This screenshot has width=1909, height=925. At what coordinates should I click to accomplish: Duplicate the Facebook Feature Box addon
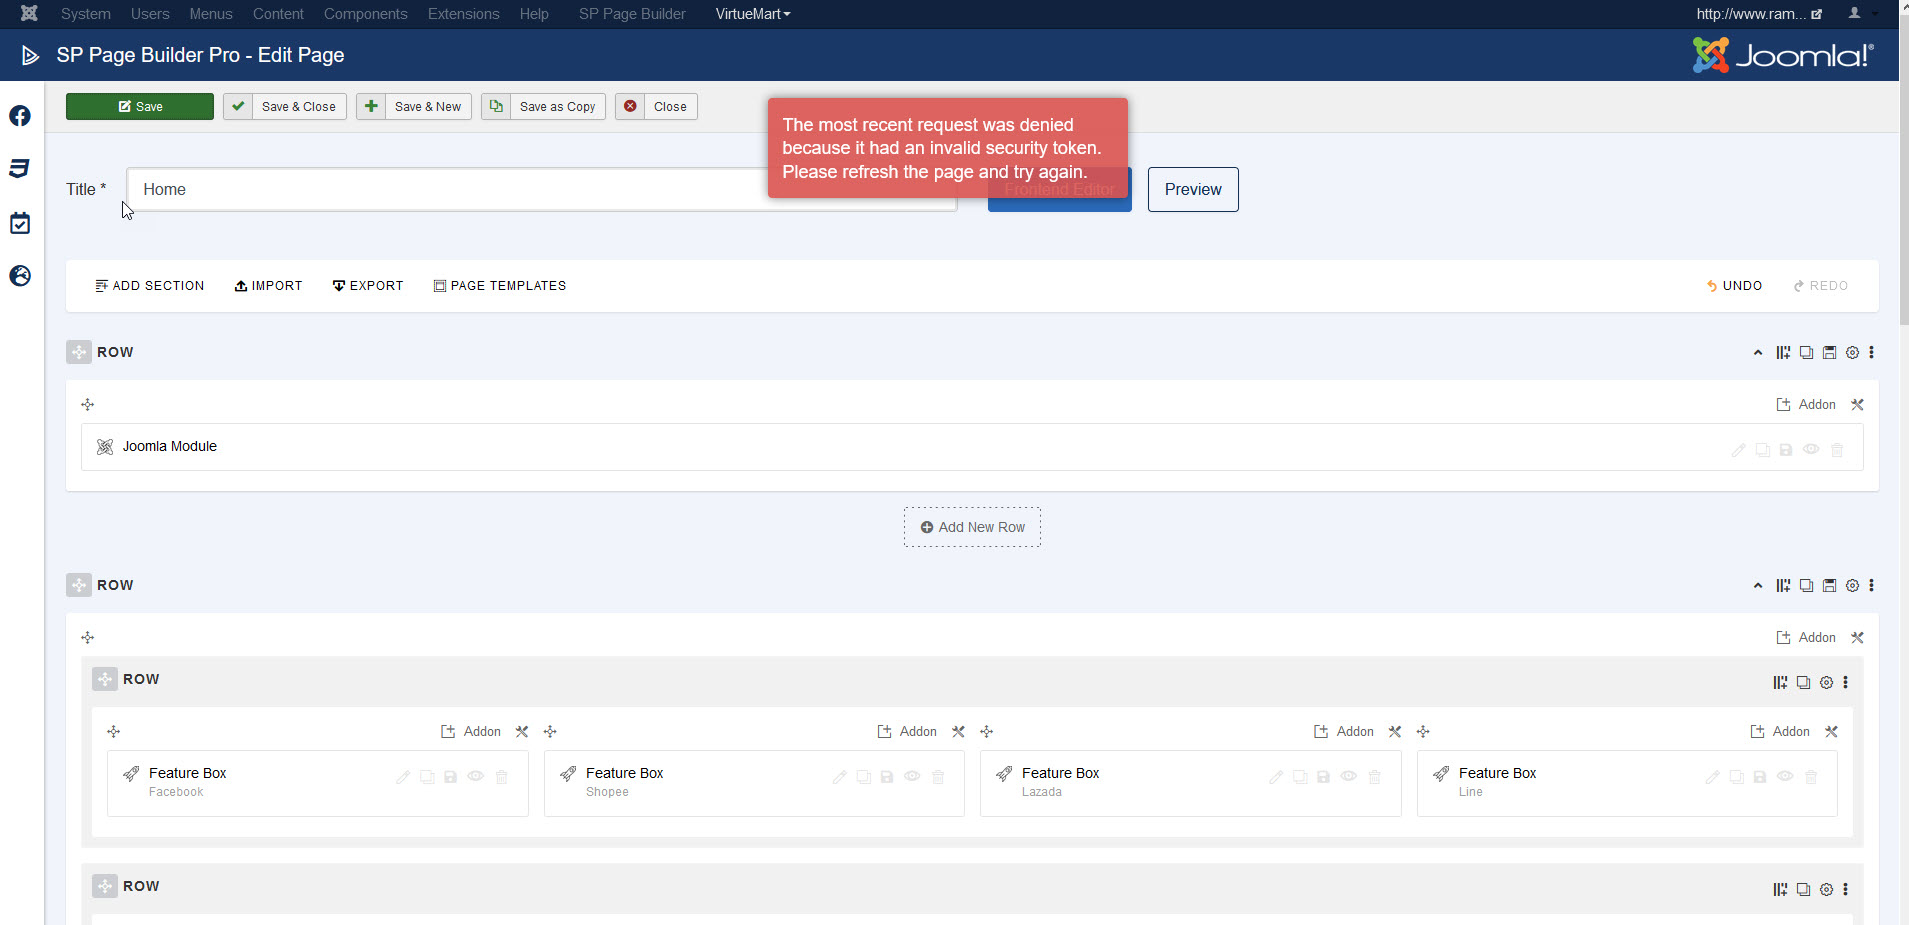tap(427, 777)
